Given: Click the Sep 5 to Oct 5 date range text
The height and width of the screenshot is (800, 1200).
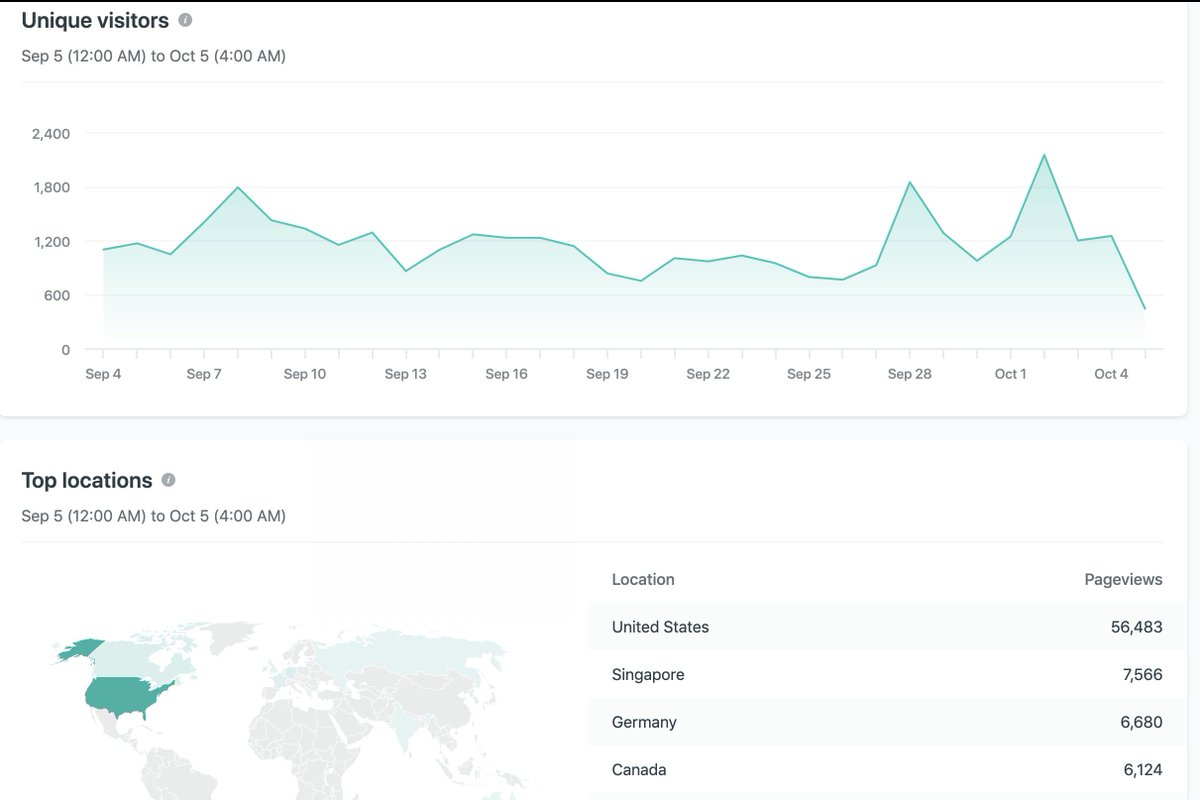Looking at the screenshot, I should pyautogui.click(x=153, y=56).
